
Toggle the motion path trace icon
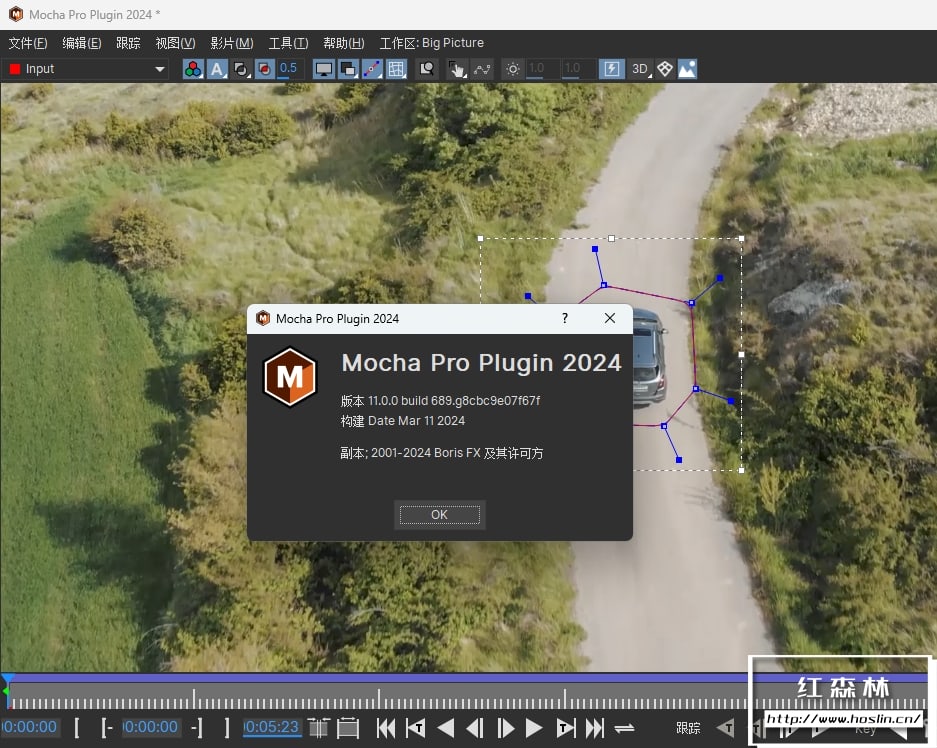(x=482, y=69)
